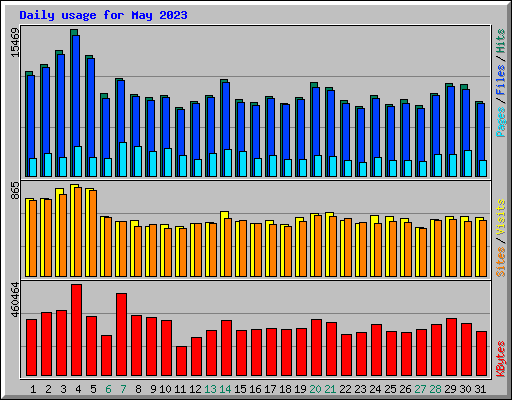Click day label 9 on the x-axis

[153, 389]
